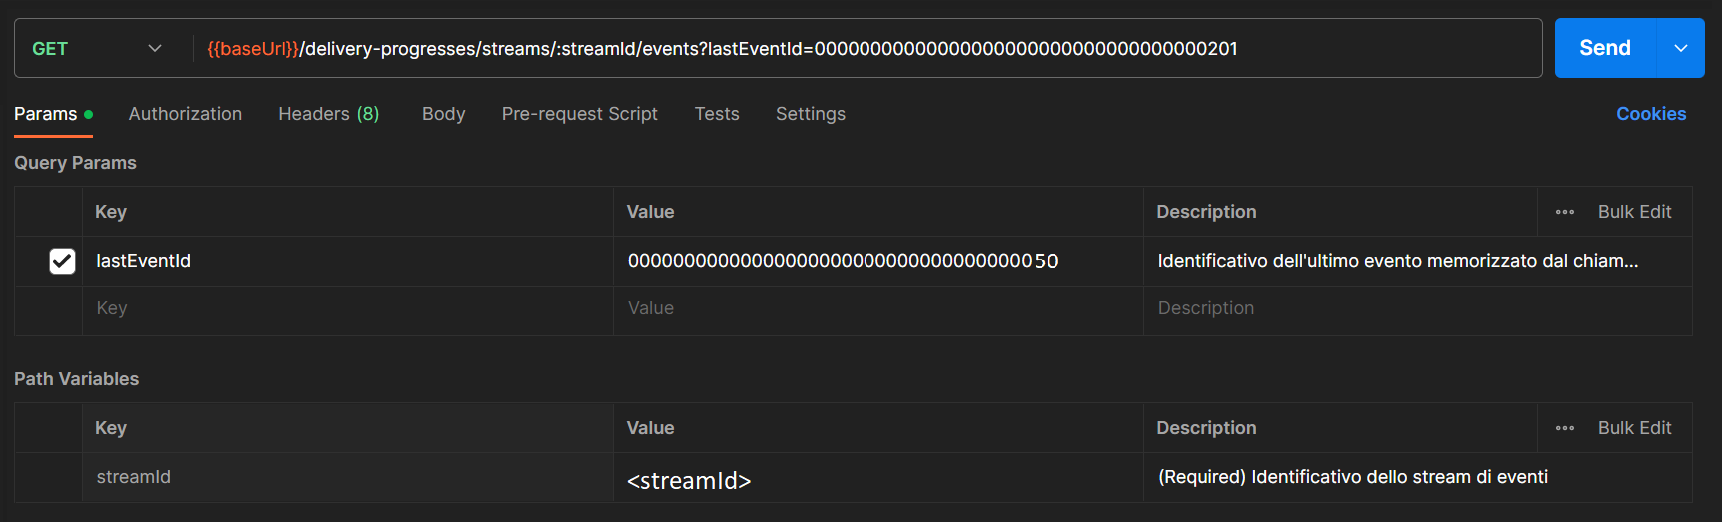Open Path Variables column options ellipsis
This screenshot has width=1722, height=522.
coord(1564,428)
